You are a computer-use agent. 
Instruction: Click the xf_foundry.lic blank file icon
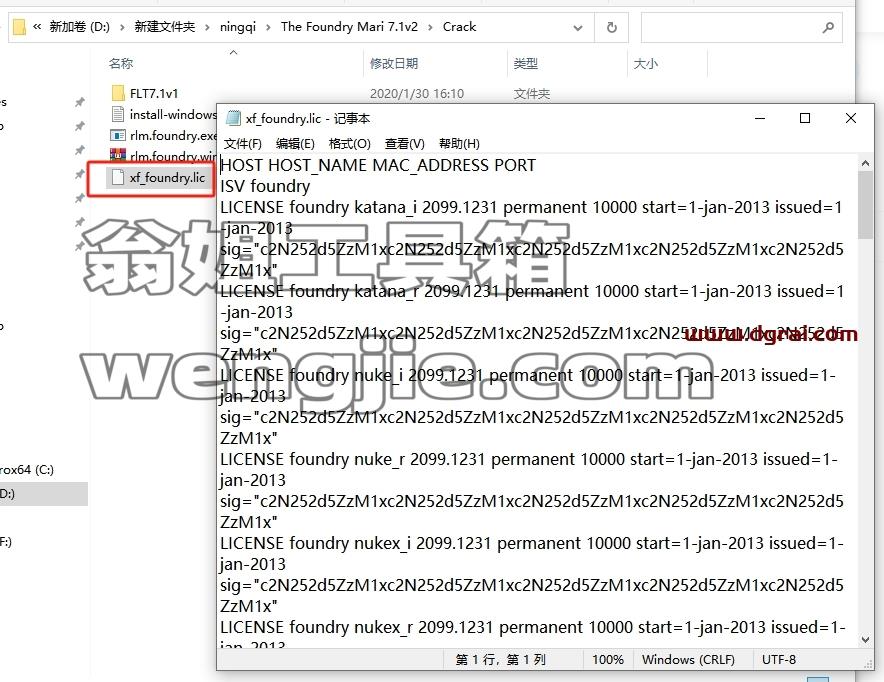[x=118, y=178]
